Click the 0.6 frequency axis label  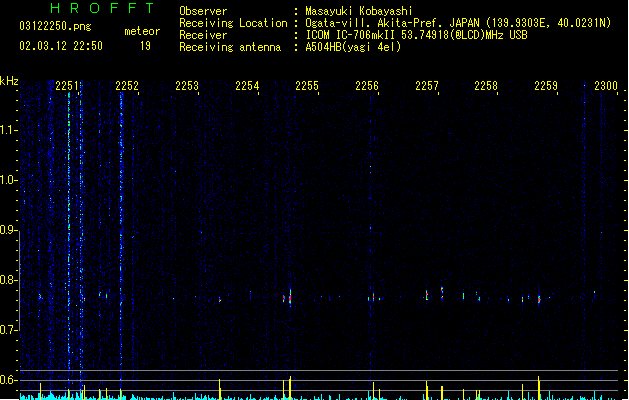tap(8, 380)
